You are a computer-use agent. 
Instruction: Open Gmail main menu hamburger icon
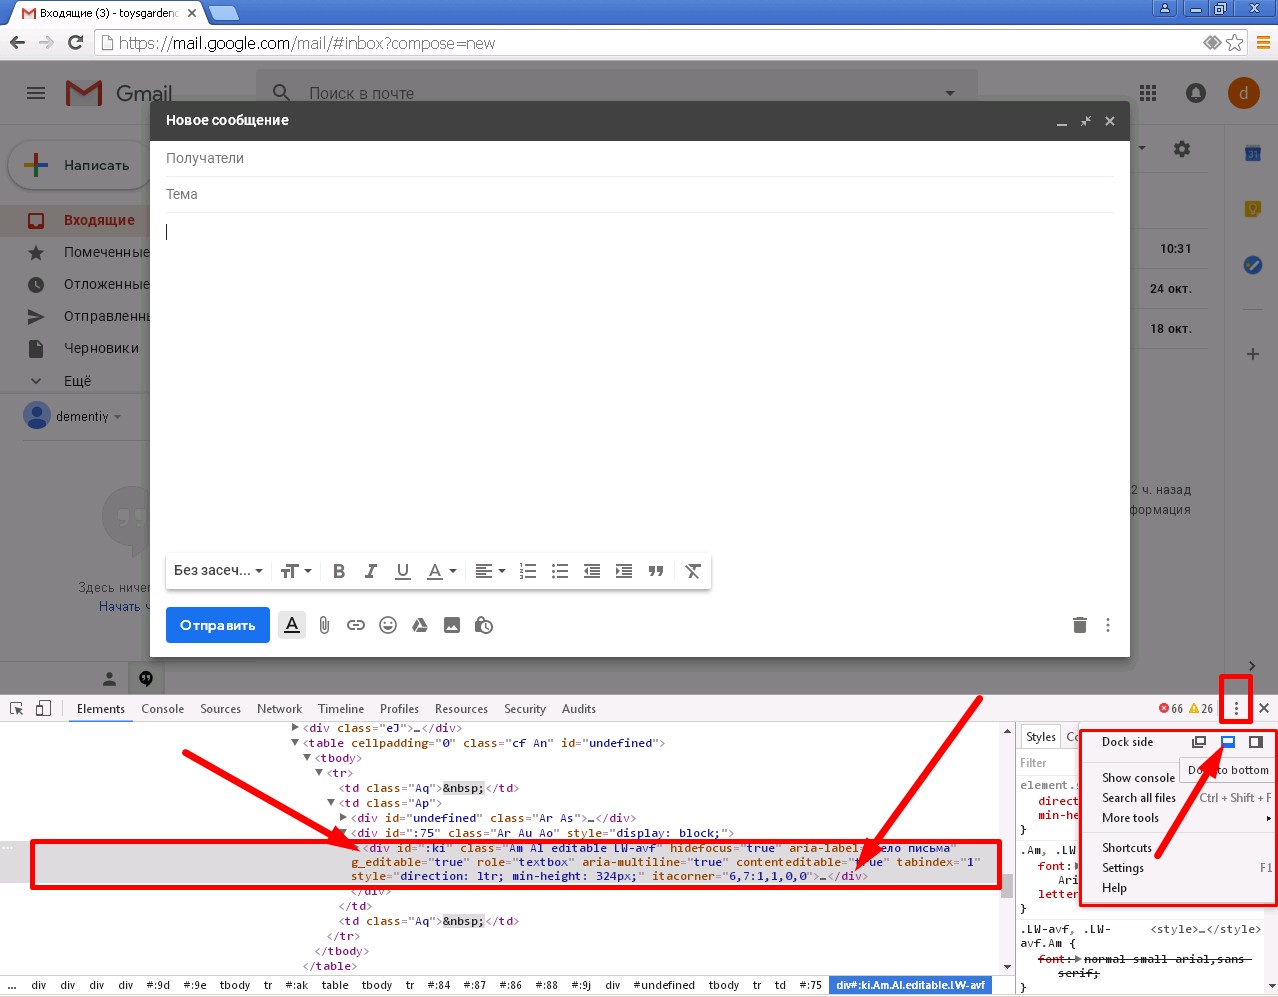(x=36, y=93)
